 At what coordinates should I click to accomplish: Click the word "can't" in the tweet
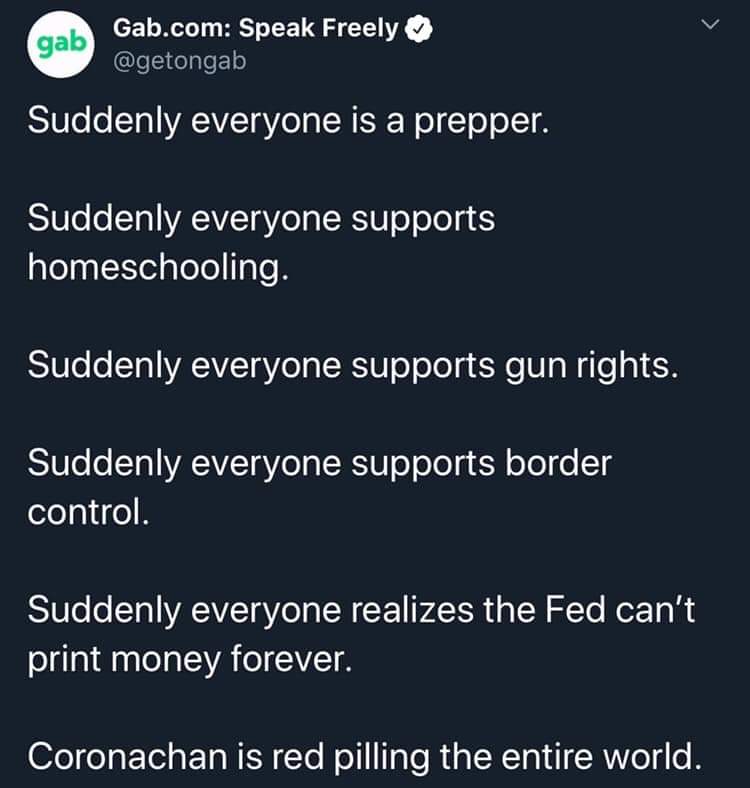click(x=655, y=609)
